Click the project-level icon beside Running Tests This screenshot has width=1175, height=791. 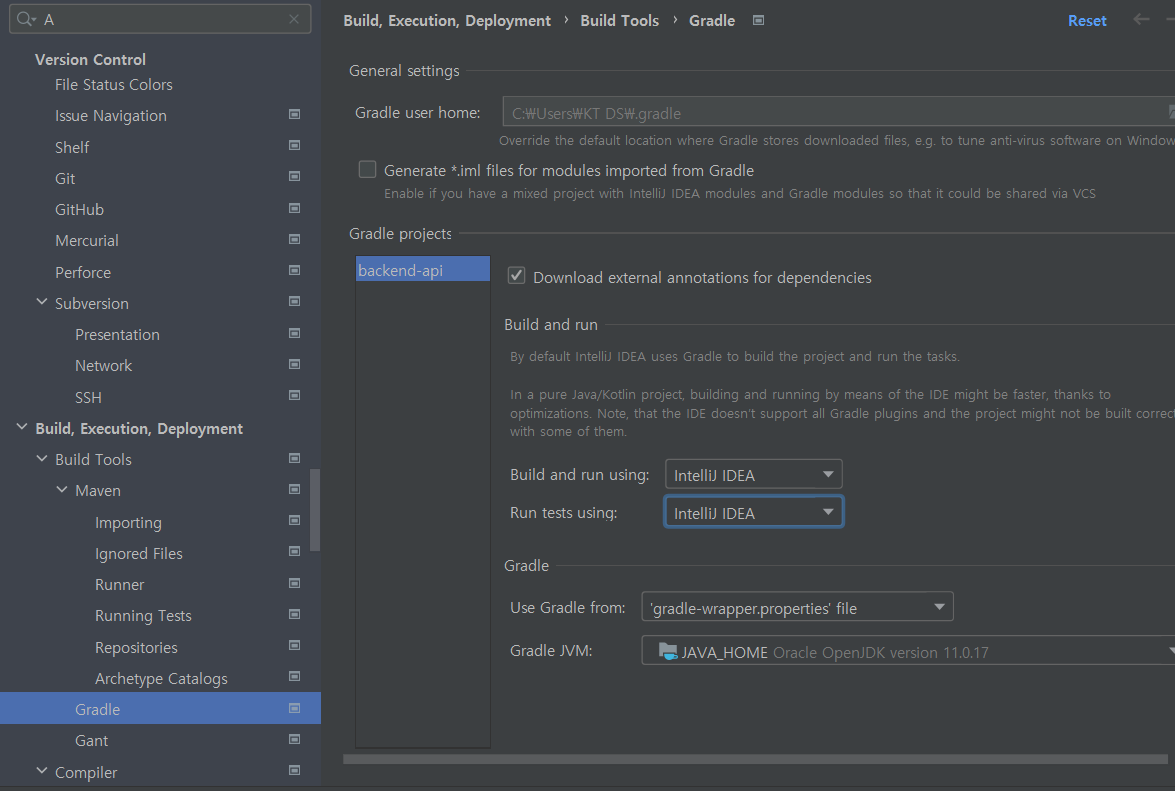294,614
